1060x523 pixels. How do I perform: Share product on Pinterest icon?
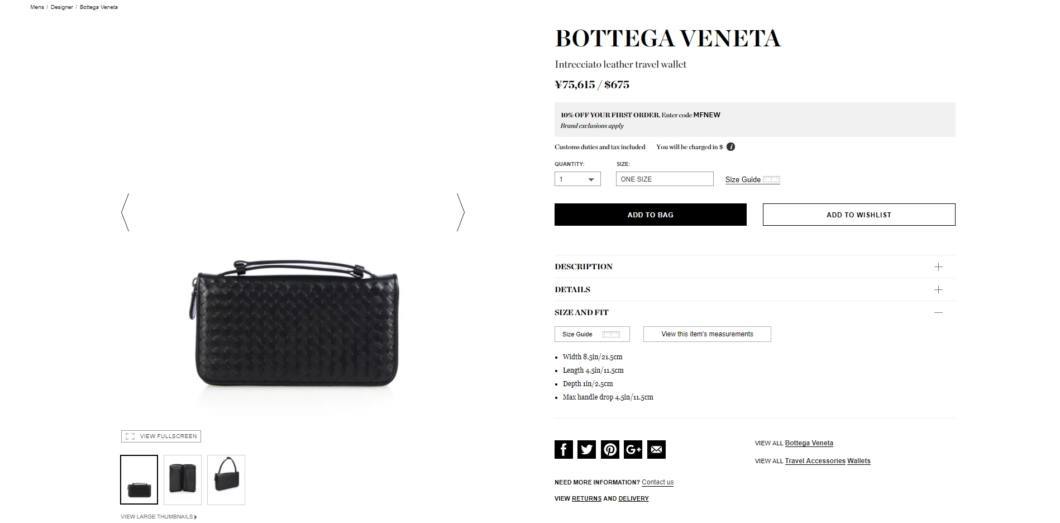pos(610,449)
